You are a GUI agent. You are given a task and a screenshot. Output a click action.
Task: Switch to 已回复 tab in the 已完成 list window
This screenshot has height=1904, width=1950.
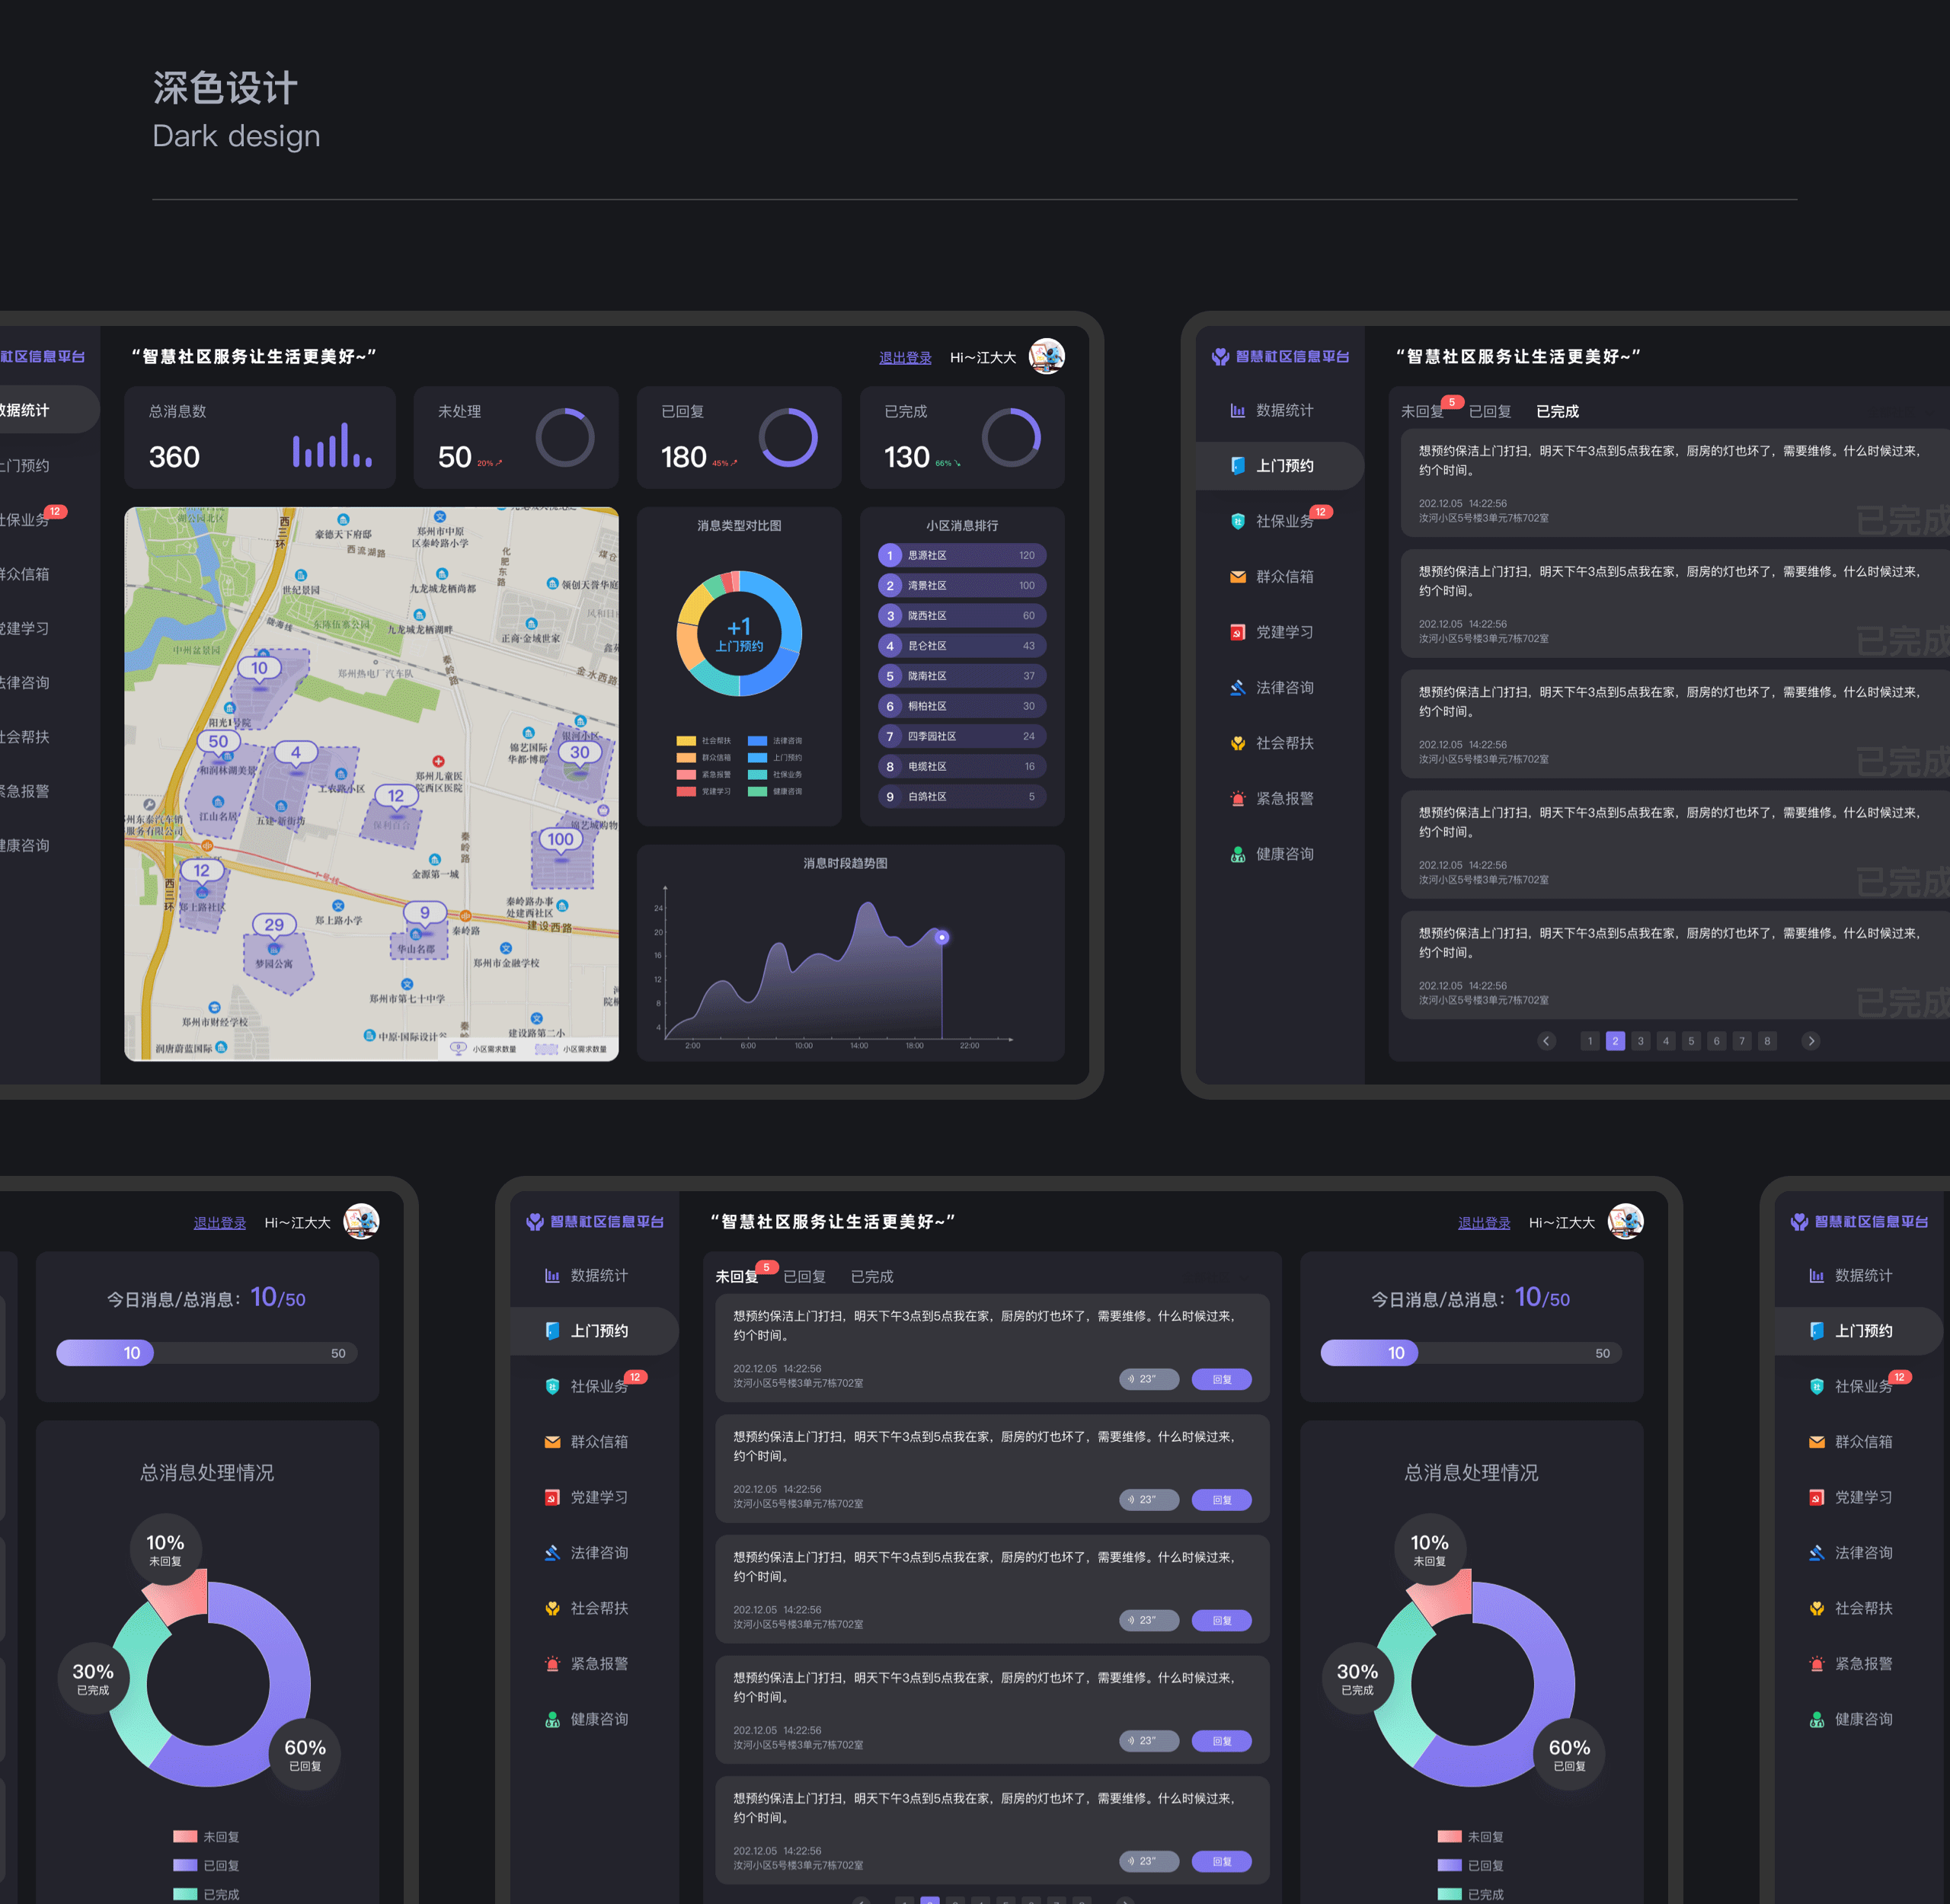1490,411
